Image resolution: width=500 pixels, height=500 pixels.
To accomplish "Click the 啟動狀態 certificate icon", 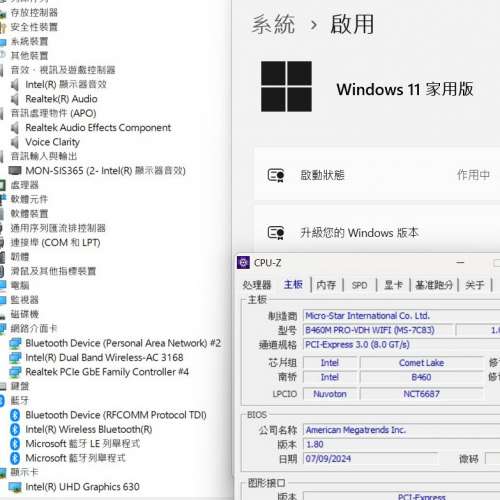I will 276,175.
